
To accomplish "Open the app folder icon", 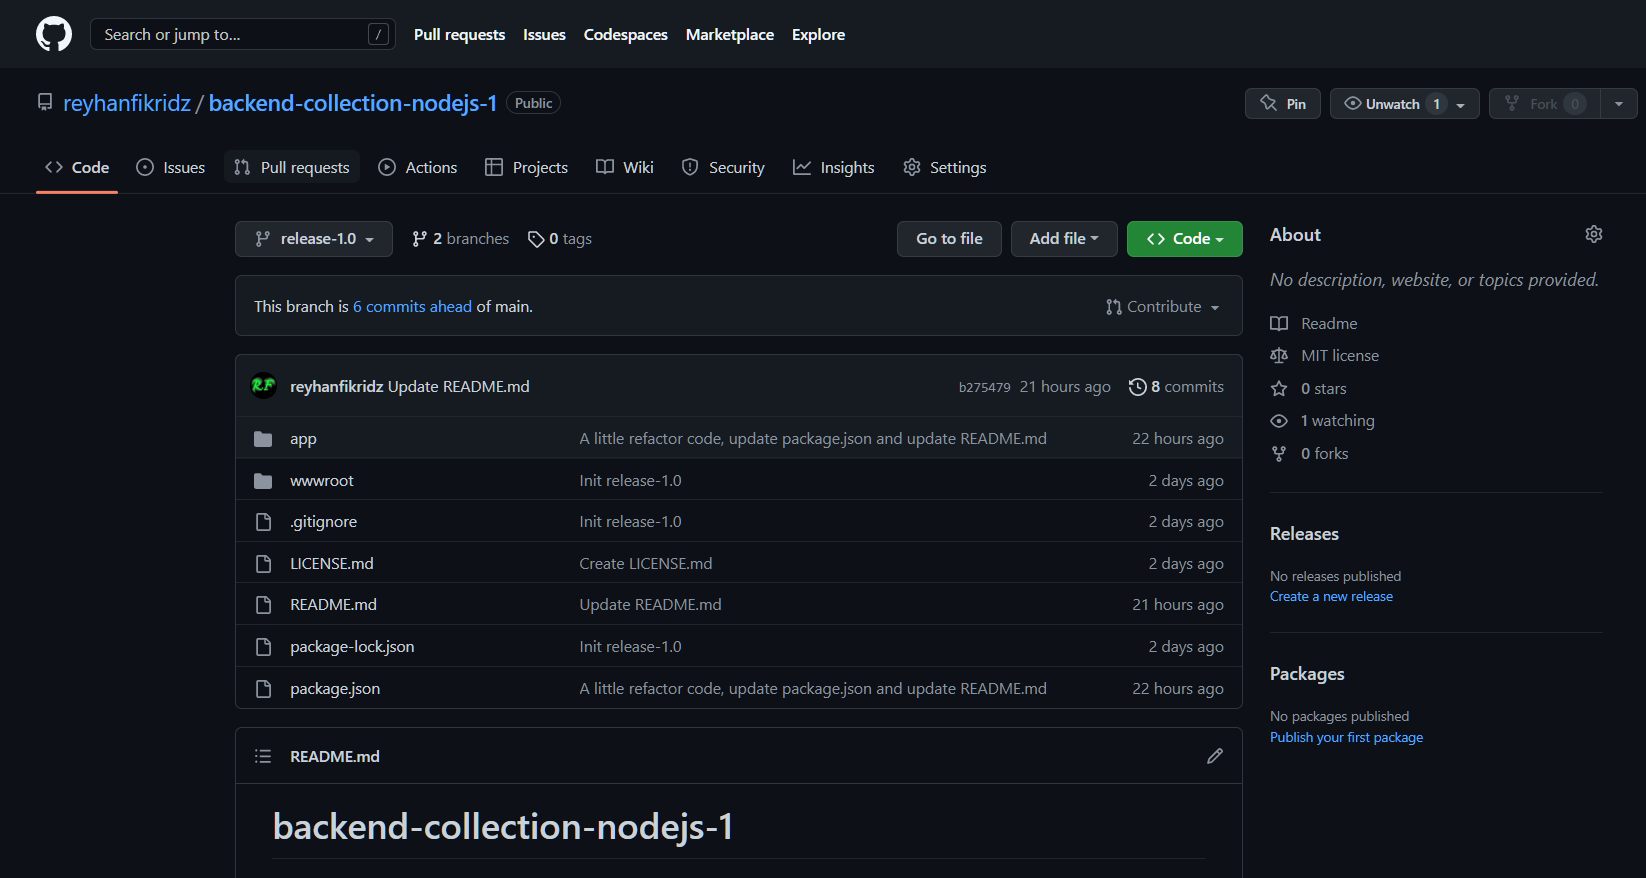I will point(263,439).
